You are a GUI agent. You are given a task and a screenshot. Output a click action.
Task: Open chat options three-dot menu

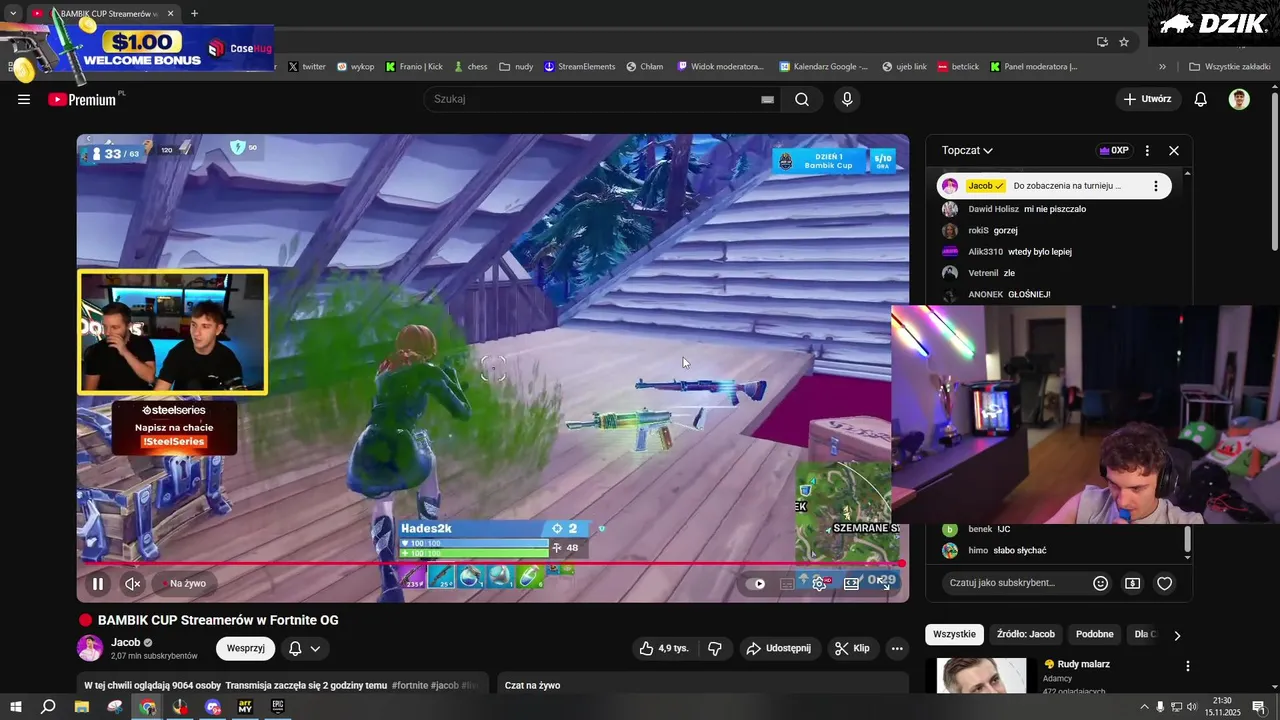pyautogui.click(x=1147, y=150)
